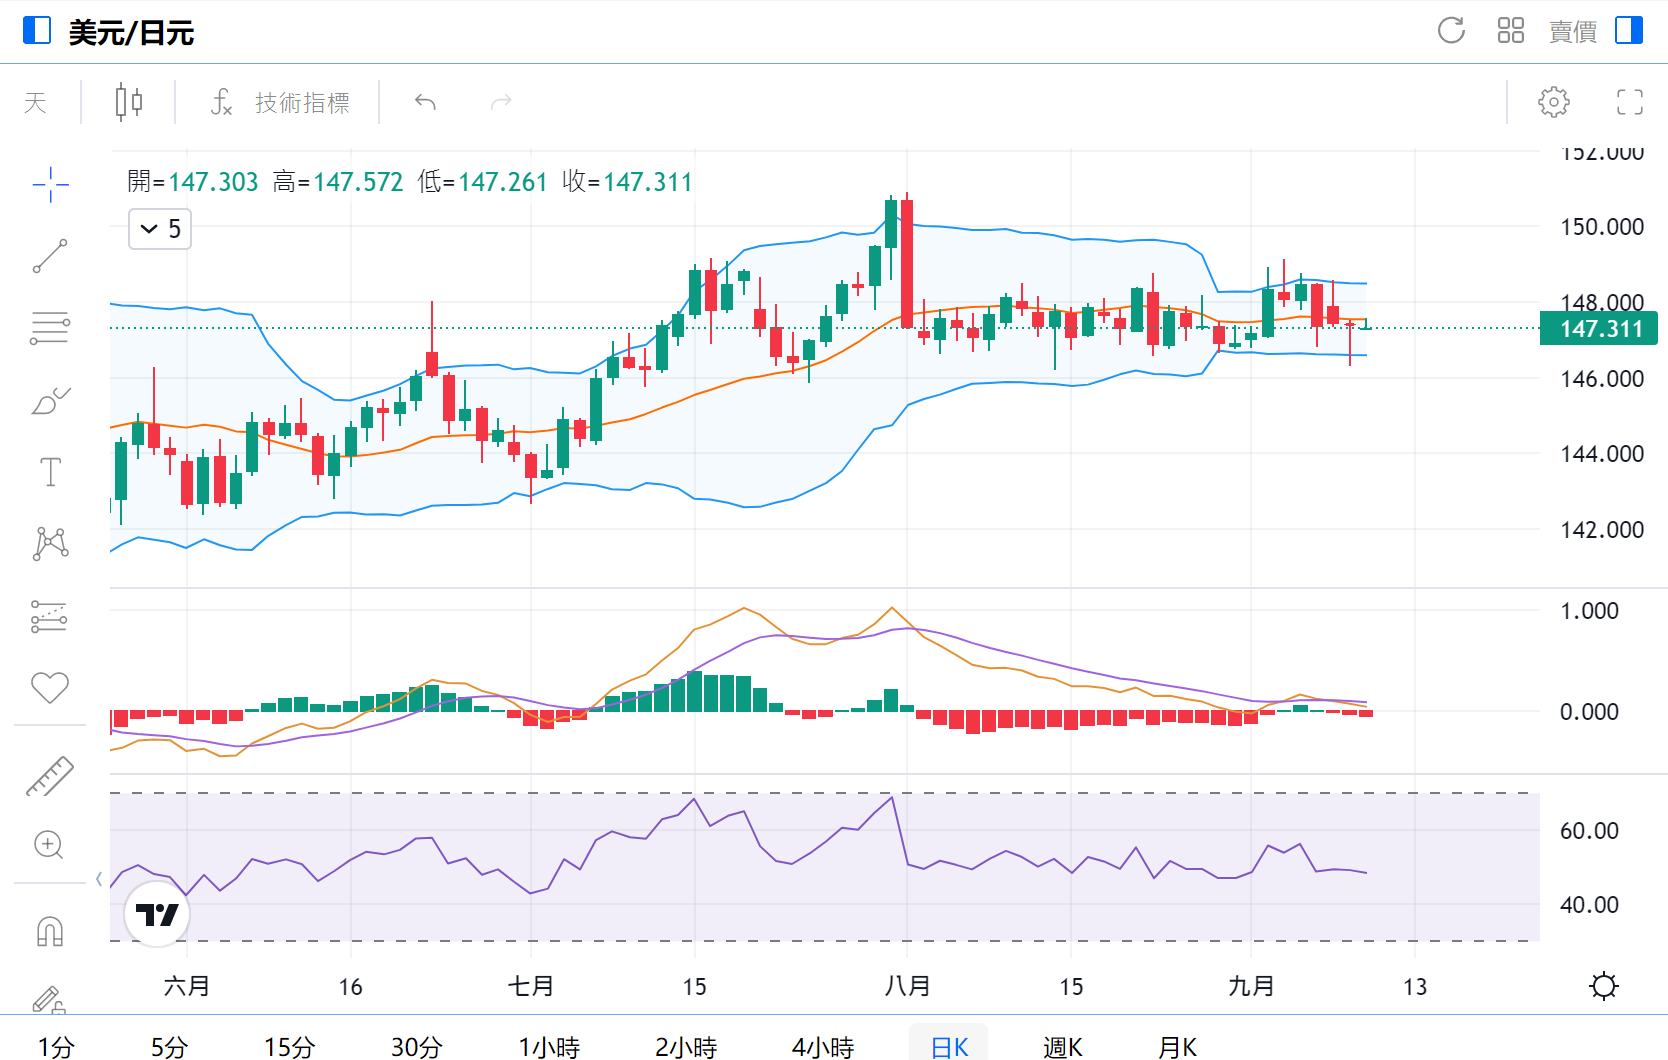The image size is (1668, 1060).
Task: Click the current price label 147.311
Action: pos(1599,329)
